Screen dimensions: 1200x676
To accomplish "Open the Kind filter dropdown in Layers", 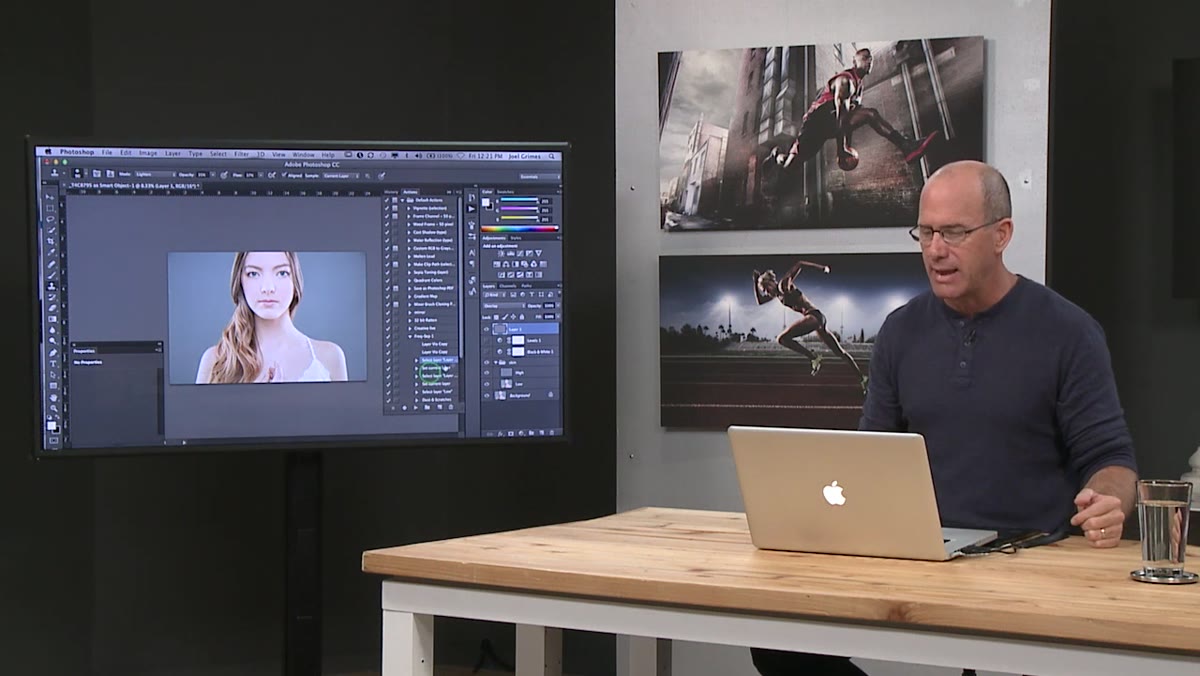I will tap(495, 295).
